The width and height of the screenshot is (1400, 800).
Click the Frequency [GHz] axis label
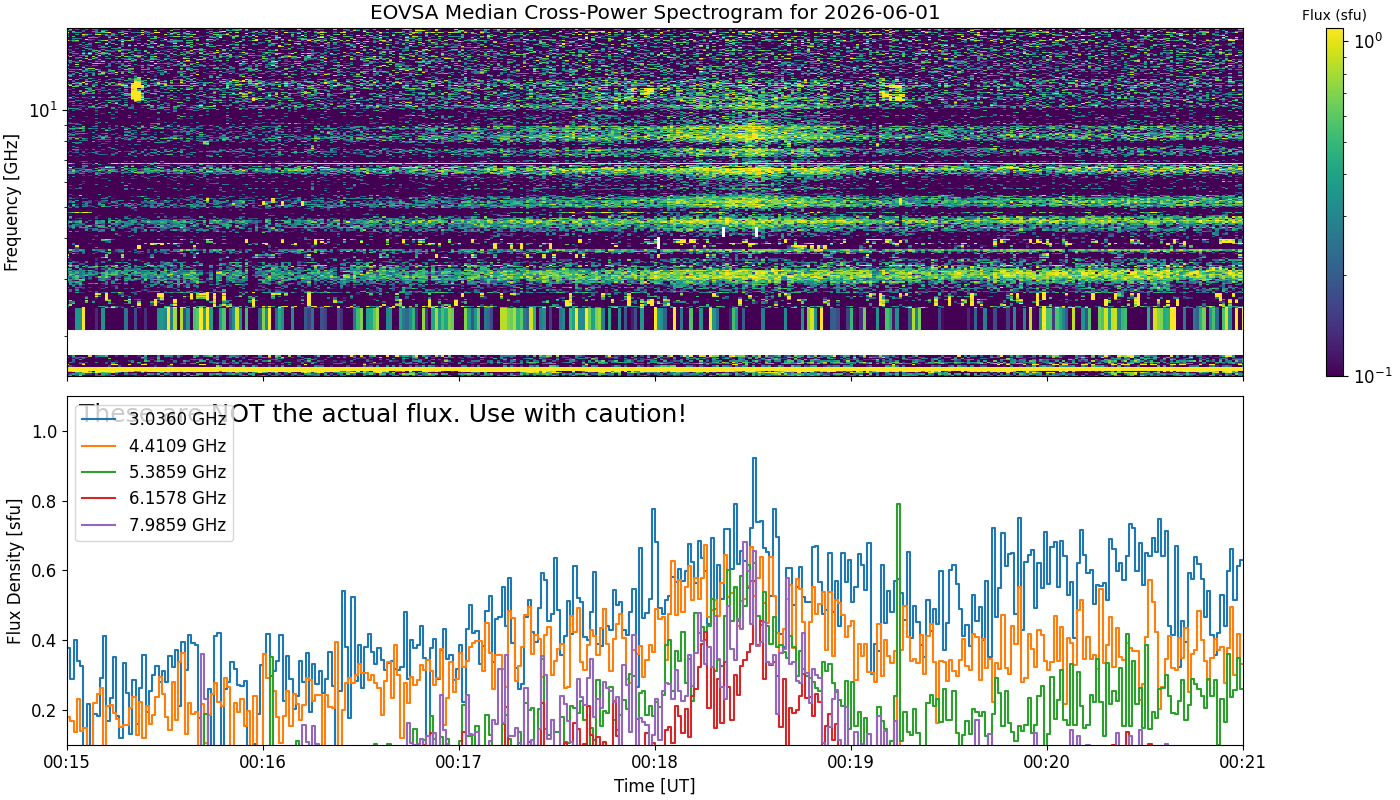coord(12,203)
